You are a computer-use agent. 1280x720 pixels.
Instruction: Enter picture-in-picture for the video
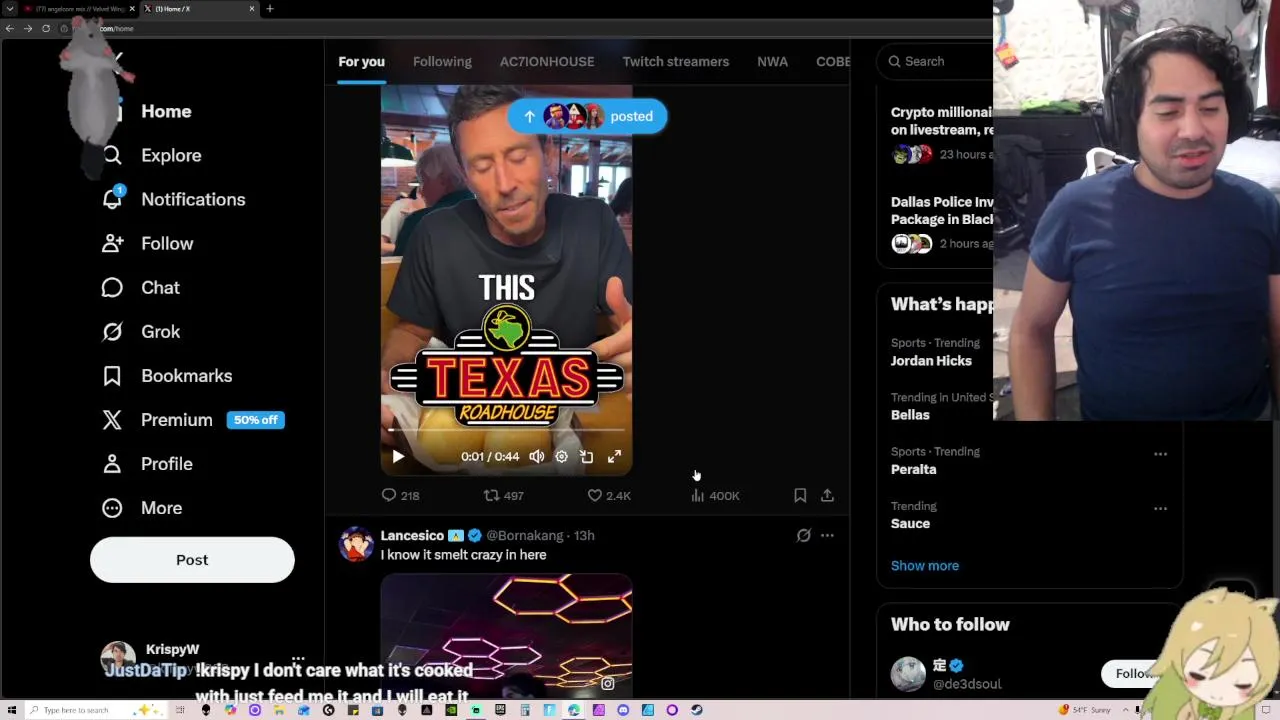(x=587, y=456)
